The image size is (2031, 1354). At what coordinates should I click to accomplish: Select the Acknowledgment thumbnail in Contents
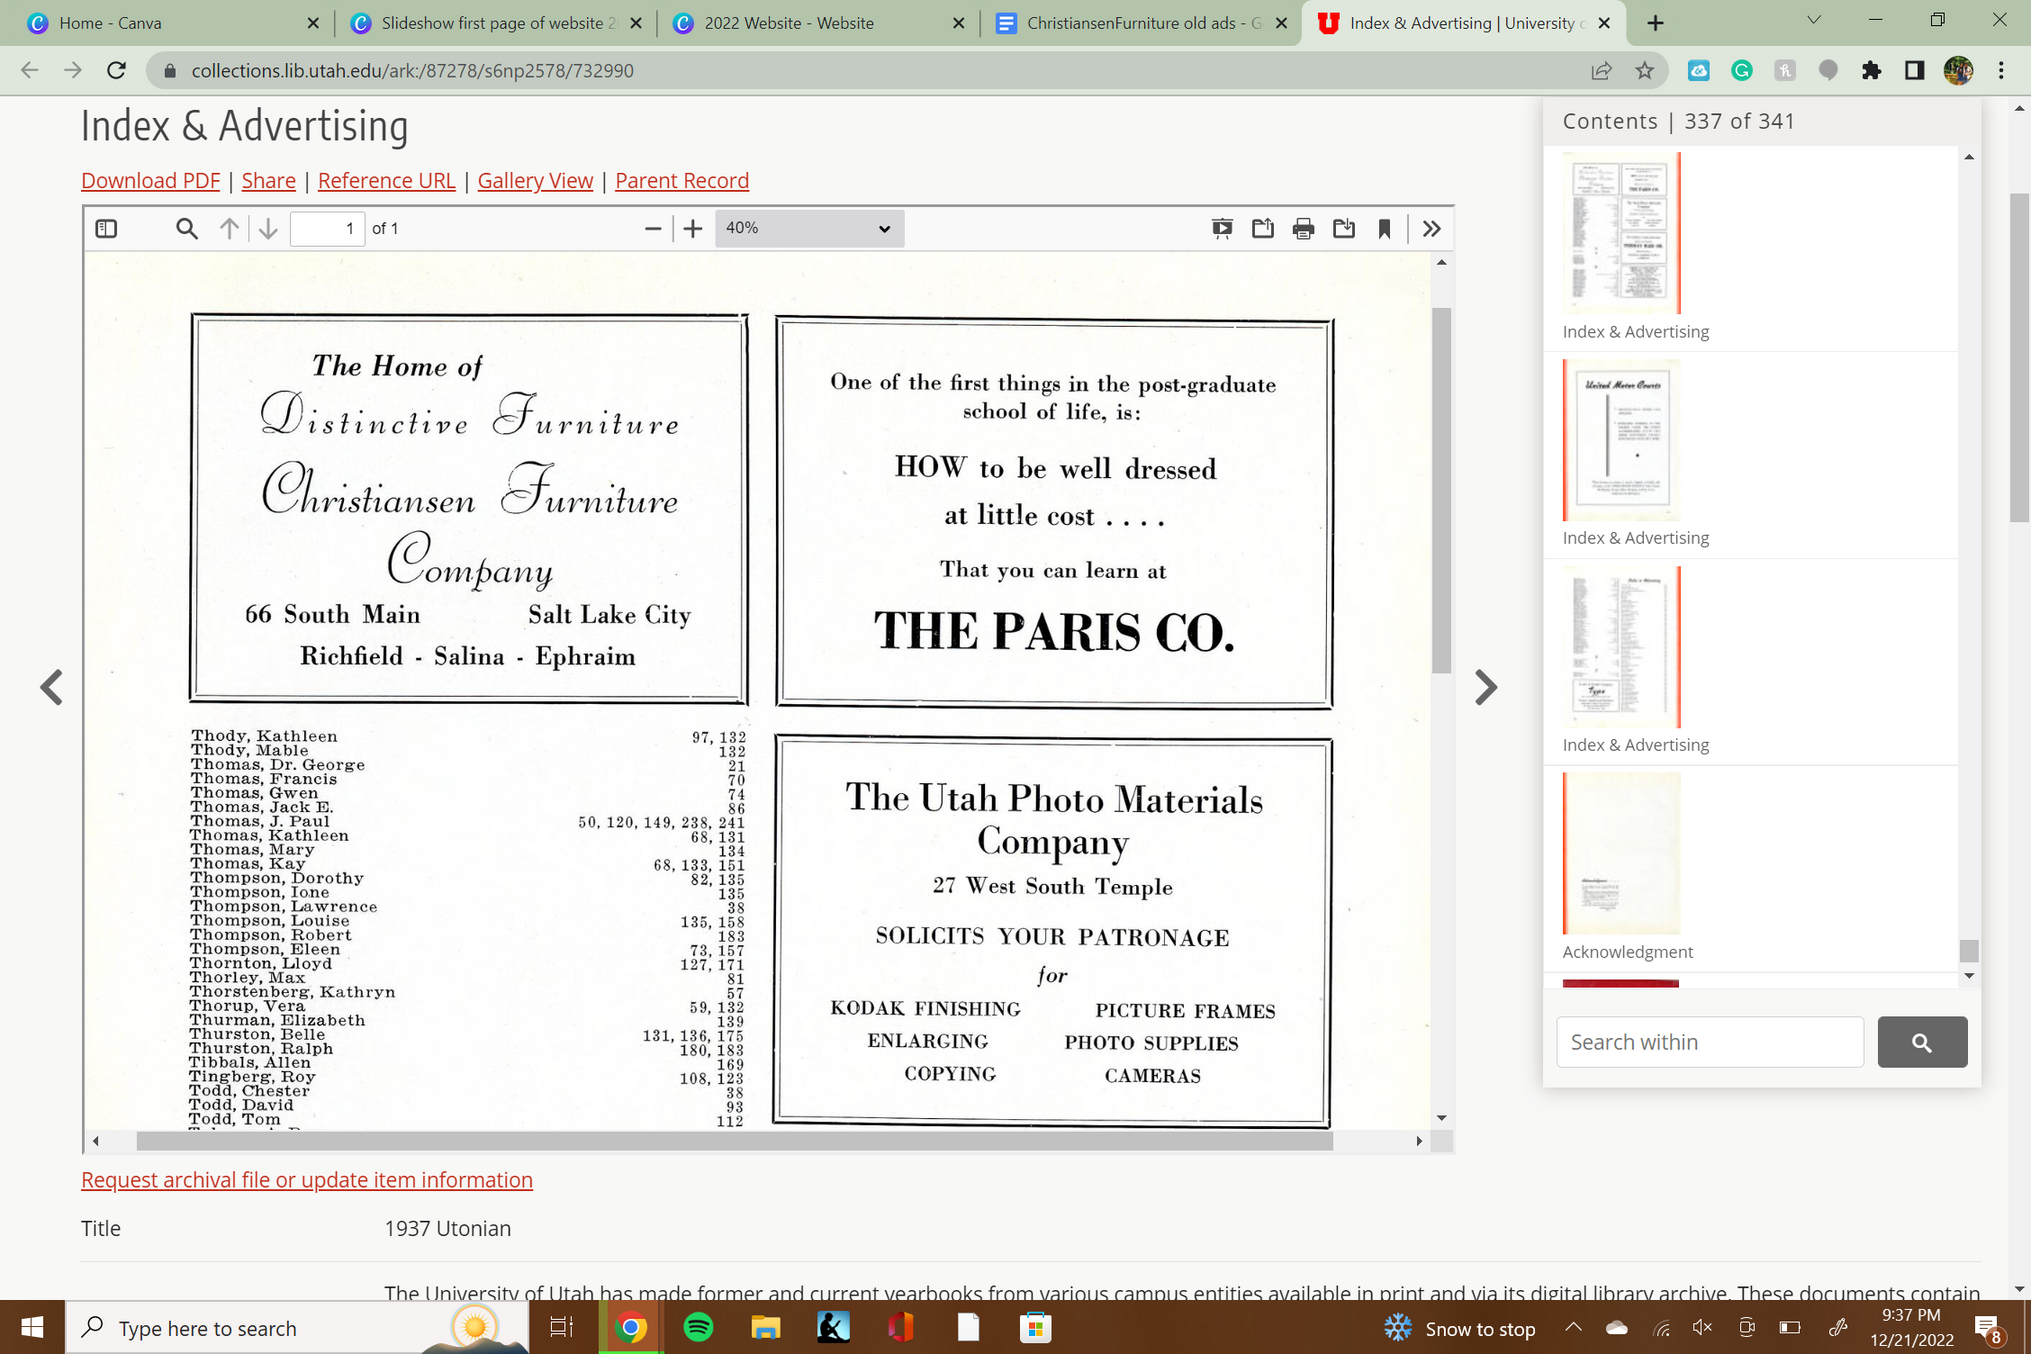(x=1621, y=854)
